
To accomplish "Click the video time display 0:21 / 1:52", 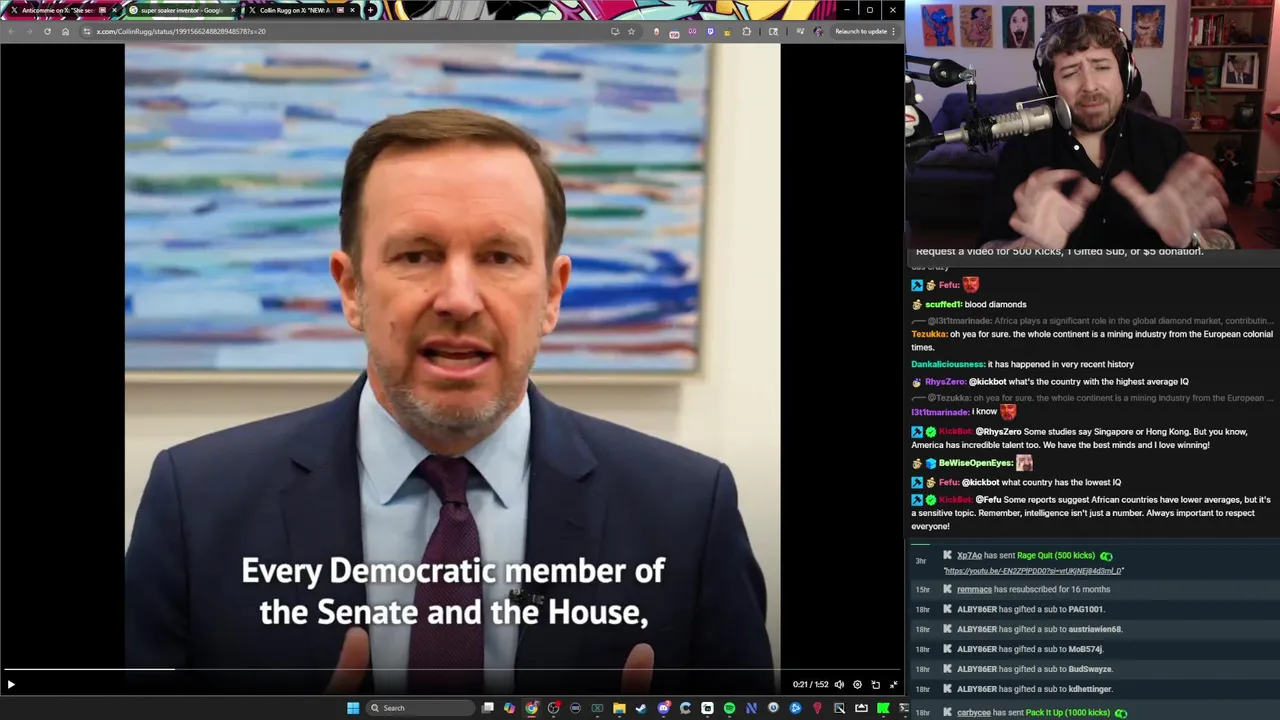I will click(811, 685).
